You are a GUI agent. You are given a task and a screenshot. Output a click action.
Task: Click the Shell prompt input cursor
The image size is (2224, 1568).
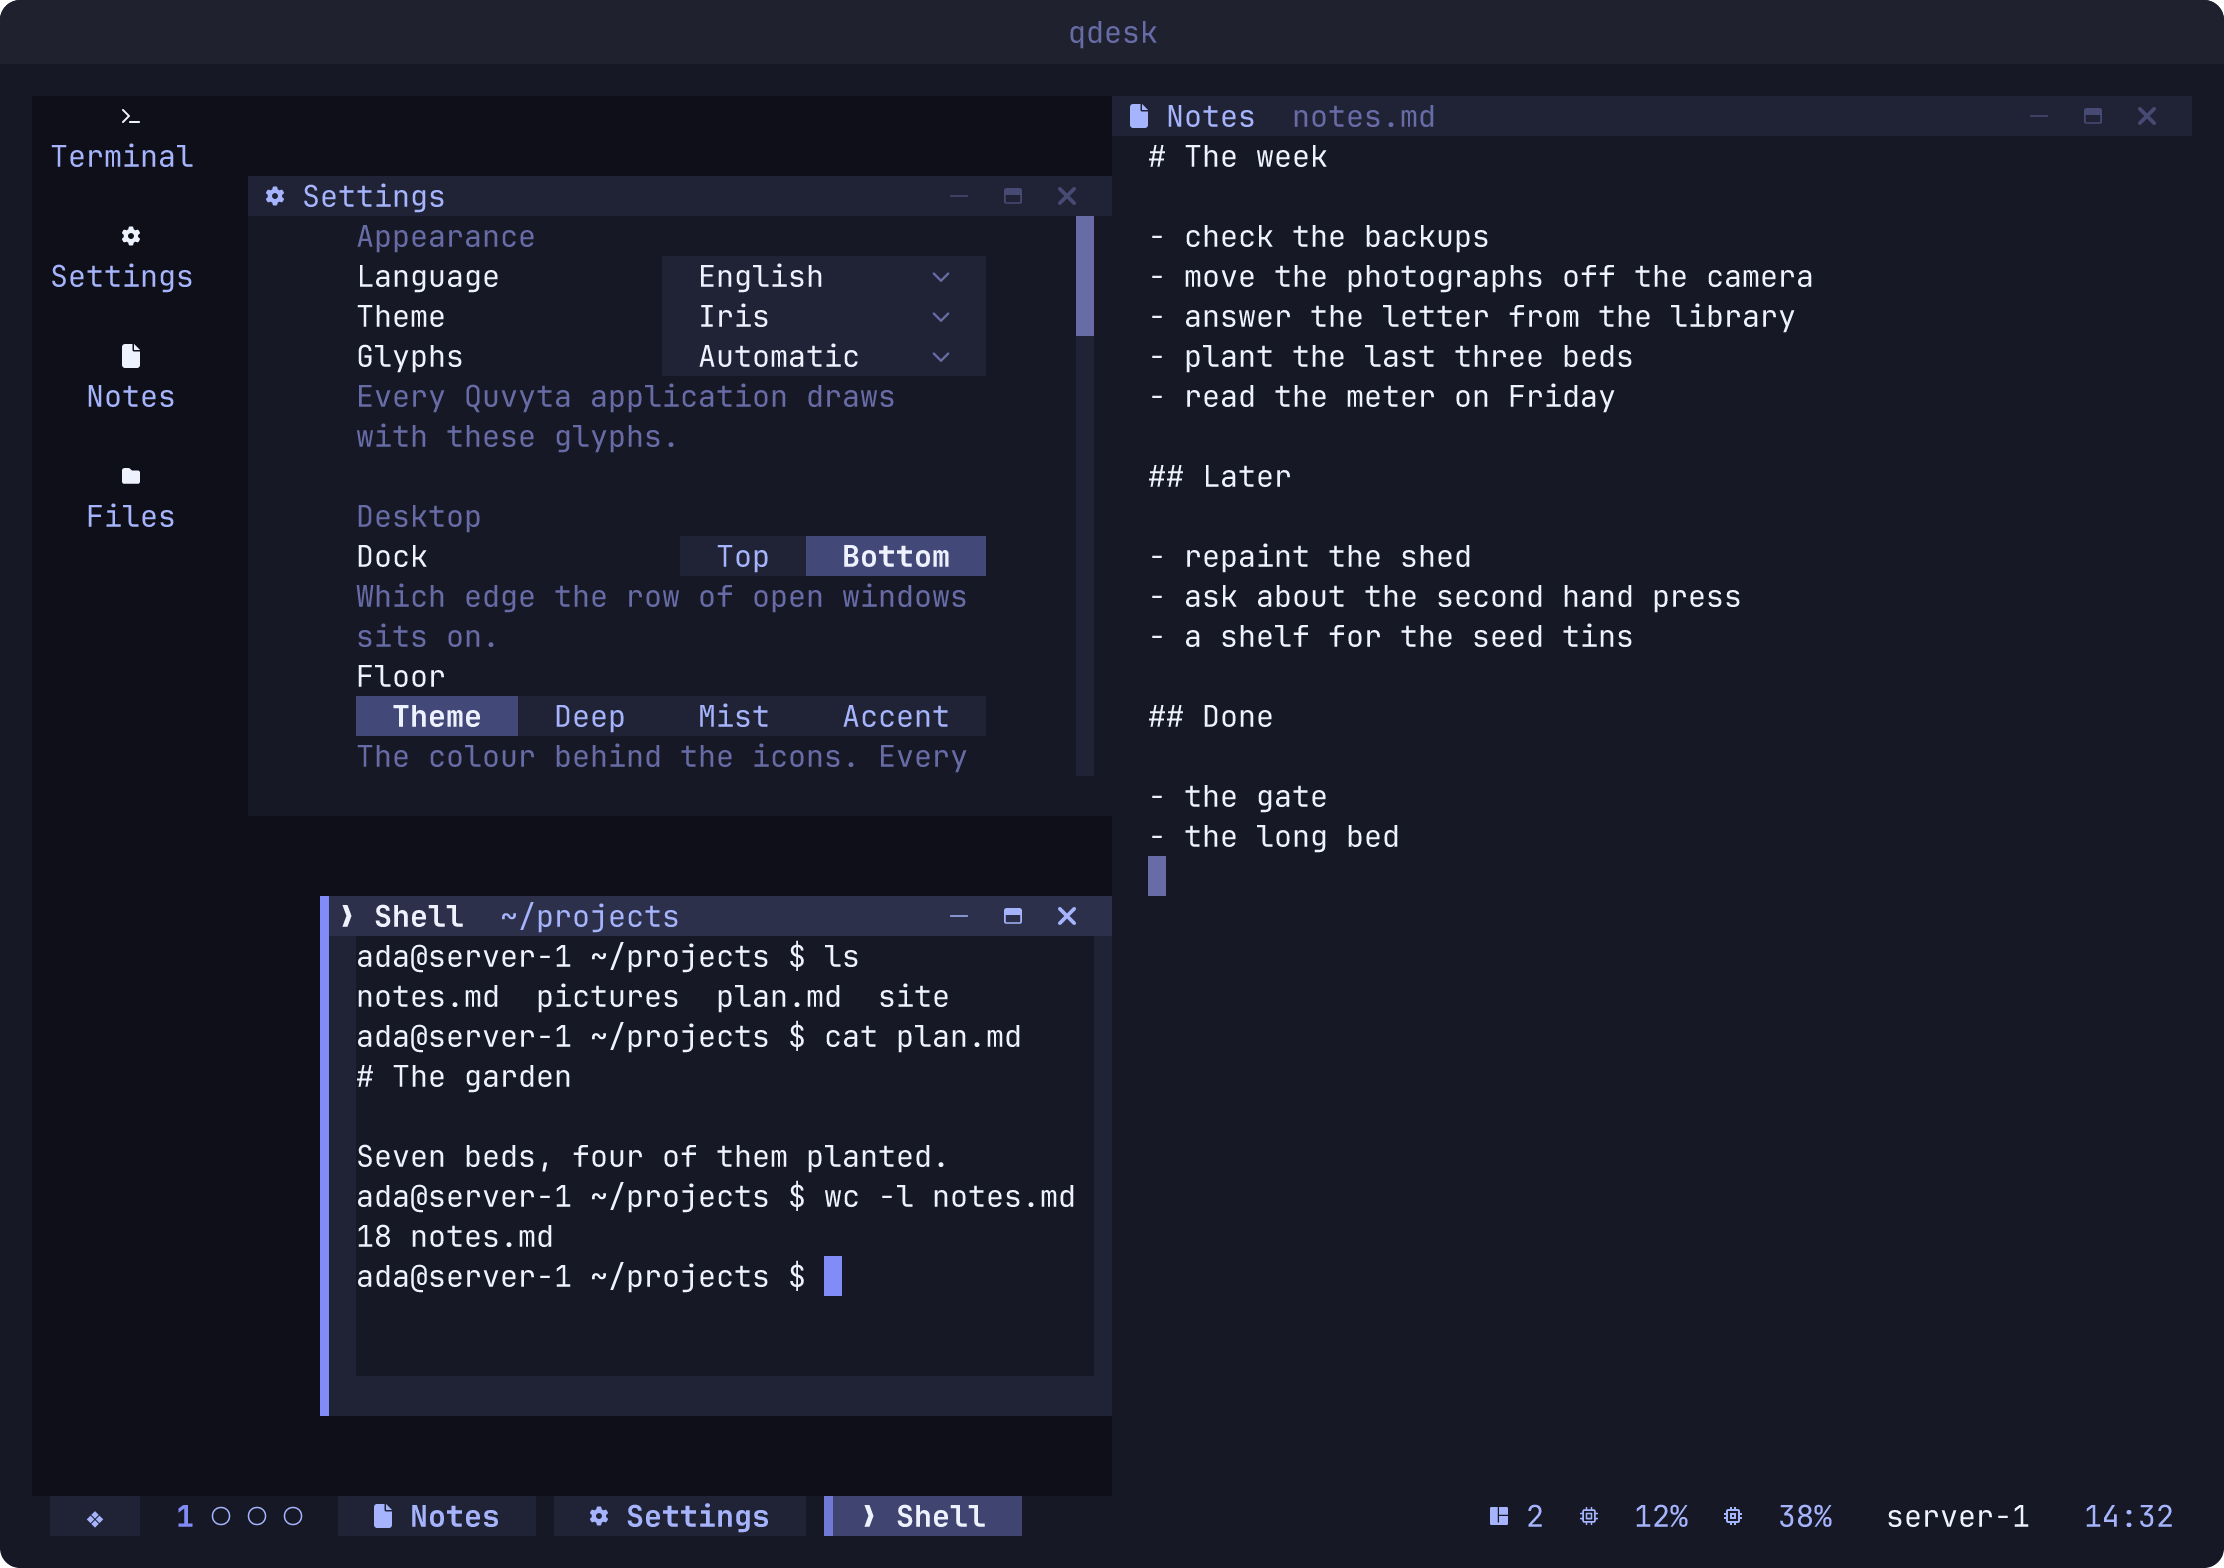point(833,1277)
